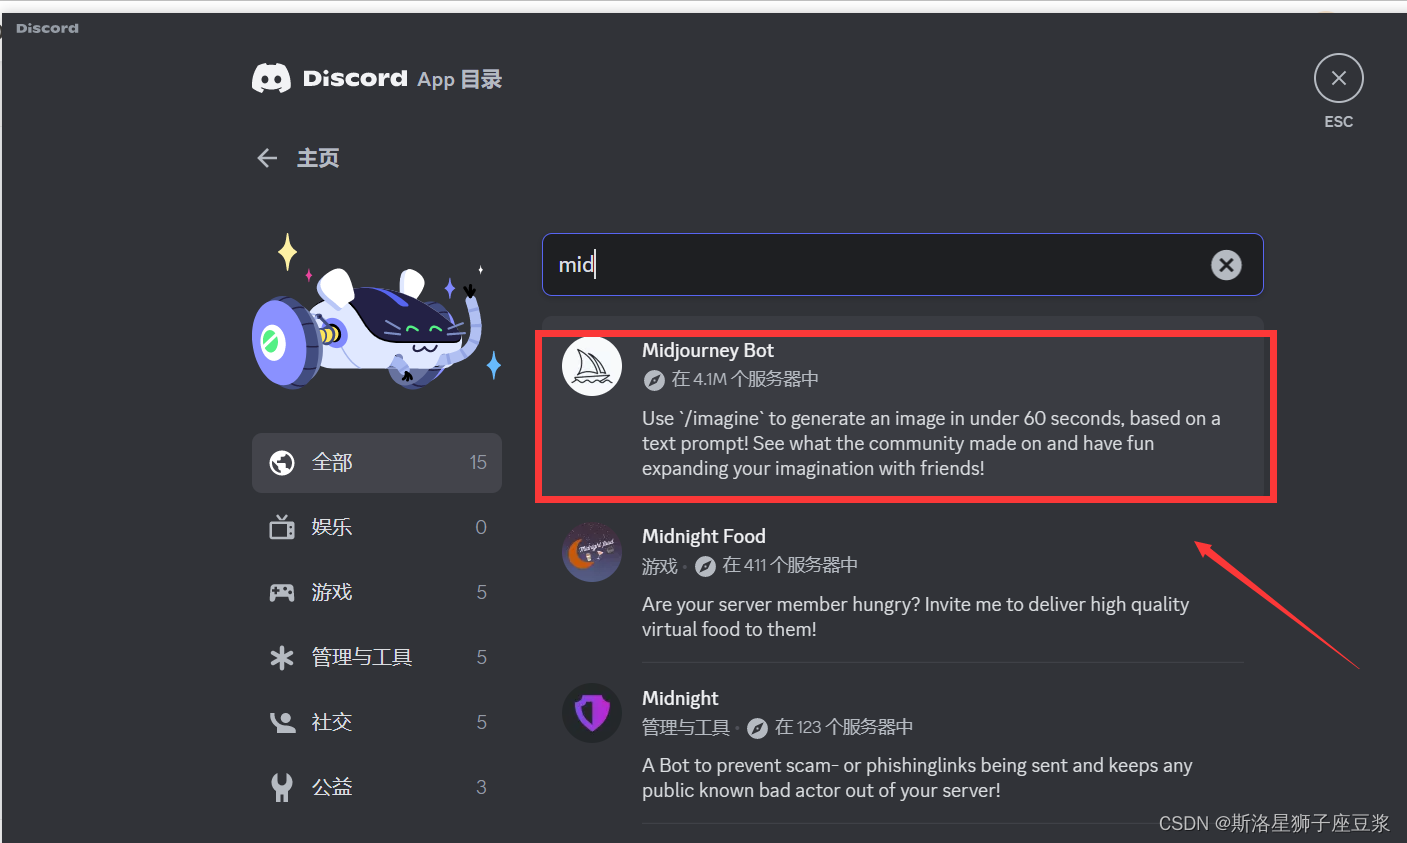Open the Midnight Food result title
The image size is (1407, 843).
[x=704, y=536]
